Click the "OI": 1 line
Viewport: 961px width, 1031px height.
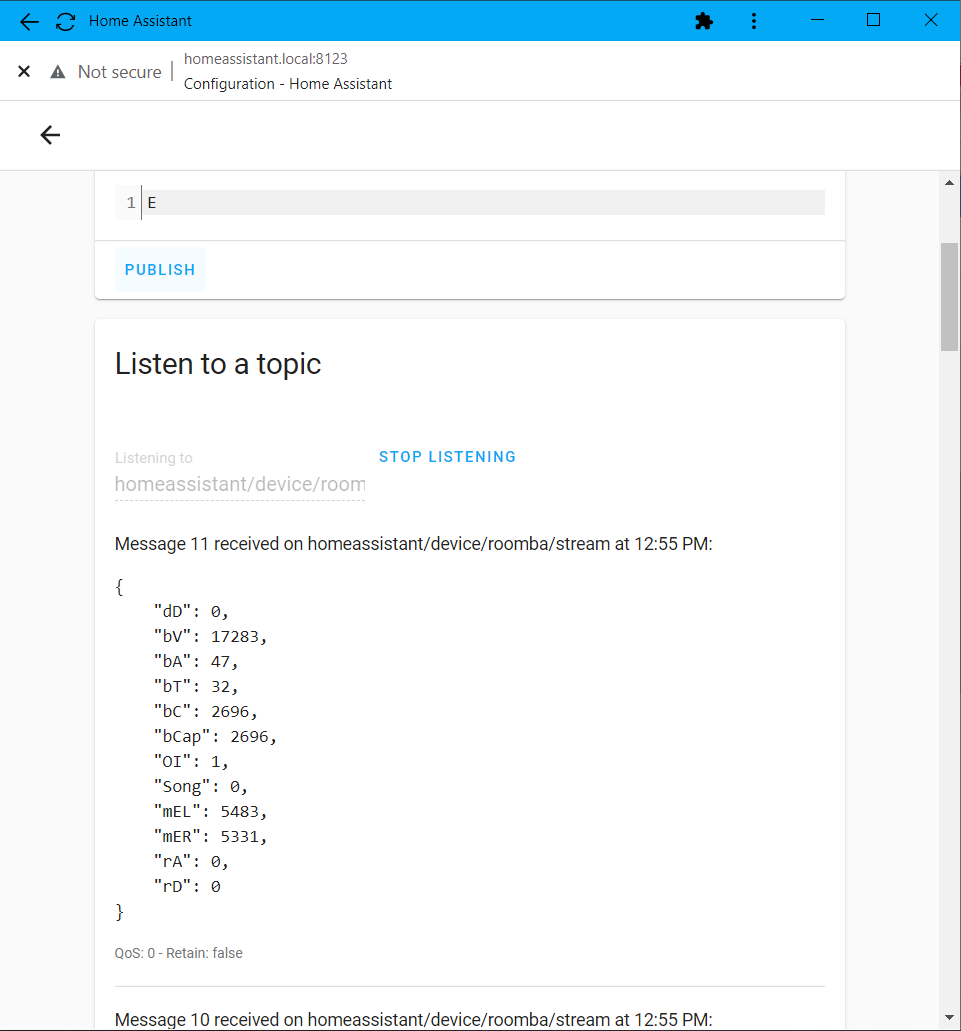click(x=191, y=761)
